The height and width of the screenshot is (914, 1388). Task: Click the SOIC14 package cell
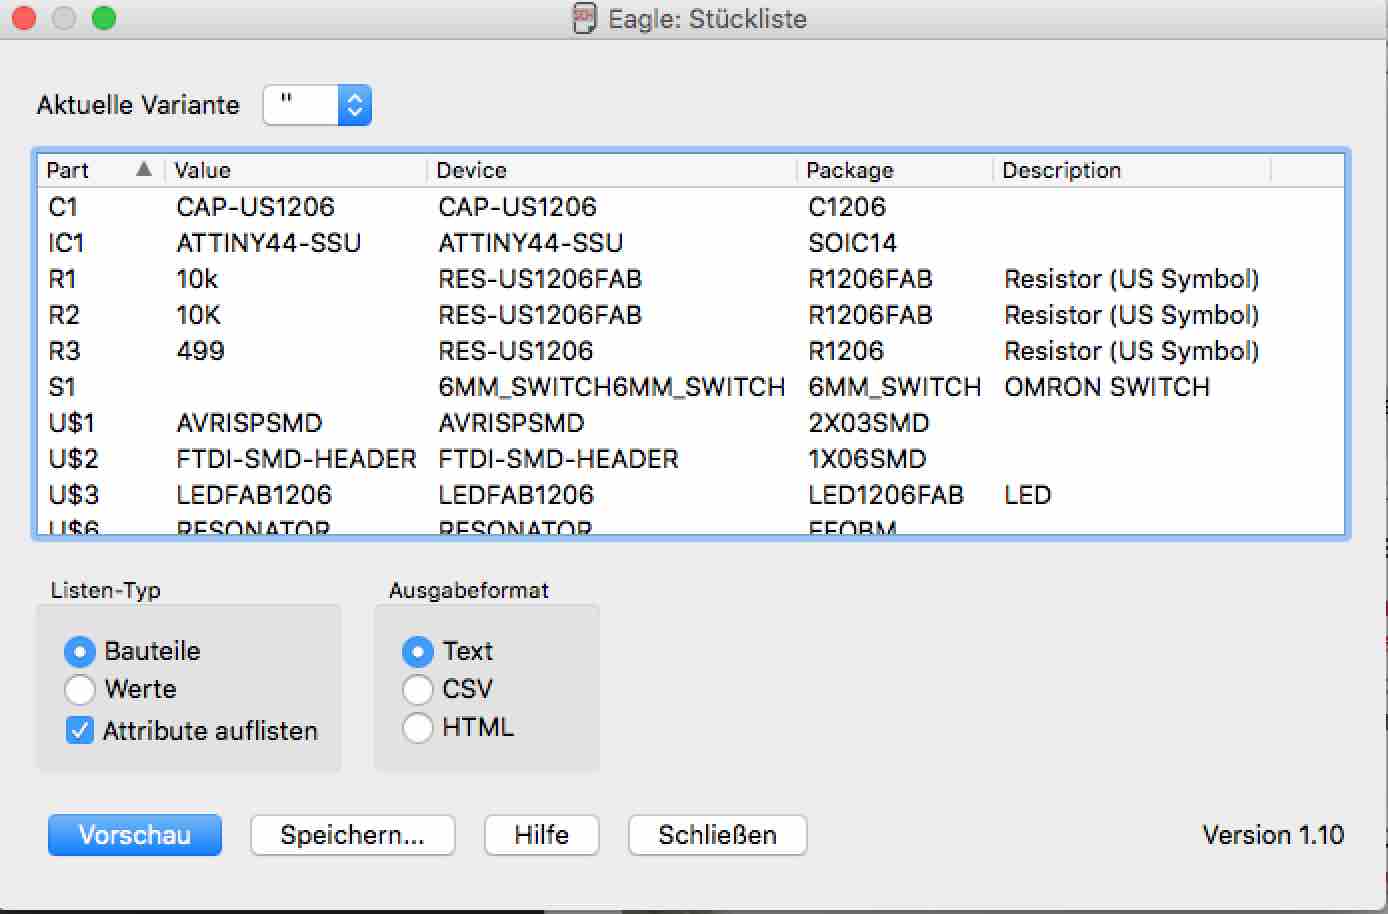pos(853,243)
